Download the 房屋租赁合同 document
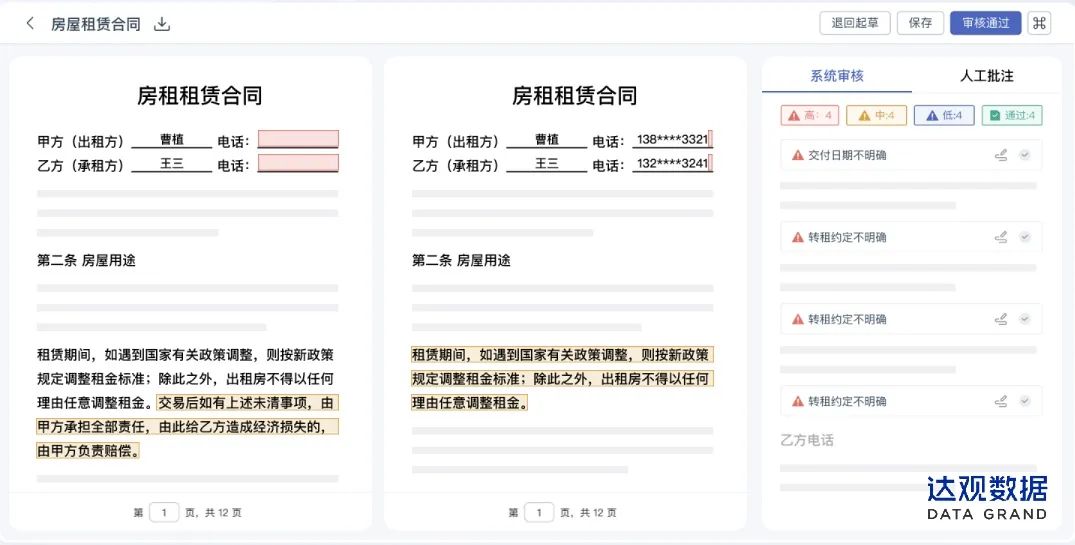The height and width of the screenshot is (545, 1075). [162, 24]
